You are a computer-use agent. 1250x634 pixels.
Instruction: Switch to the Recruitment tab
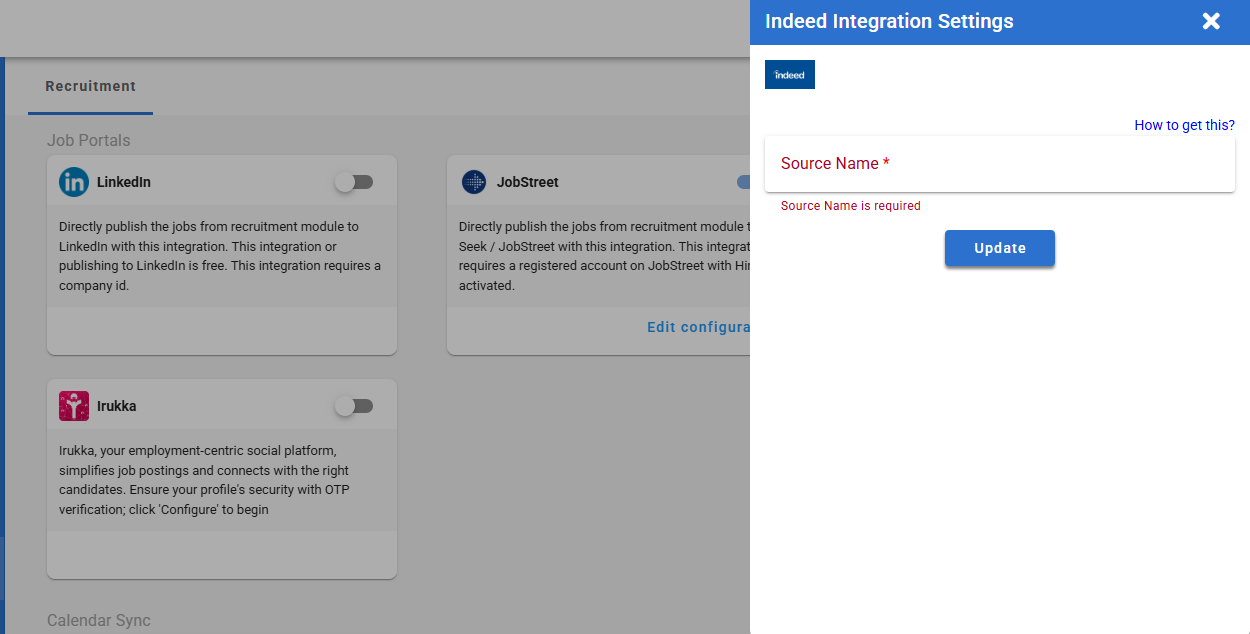[90, 87]
